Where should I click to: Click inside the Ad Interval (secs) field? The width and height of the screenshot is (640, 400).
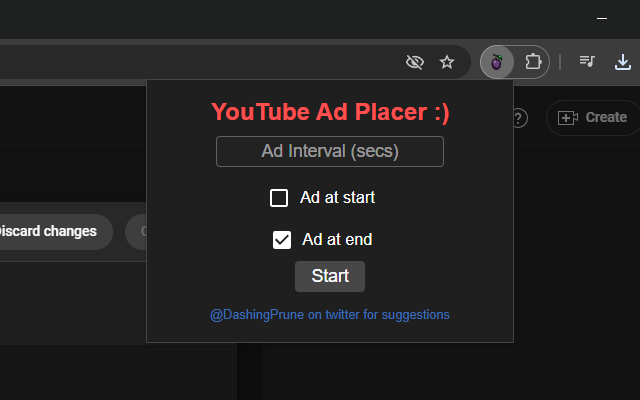pyautogui.click(x=330, y=151)
